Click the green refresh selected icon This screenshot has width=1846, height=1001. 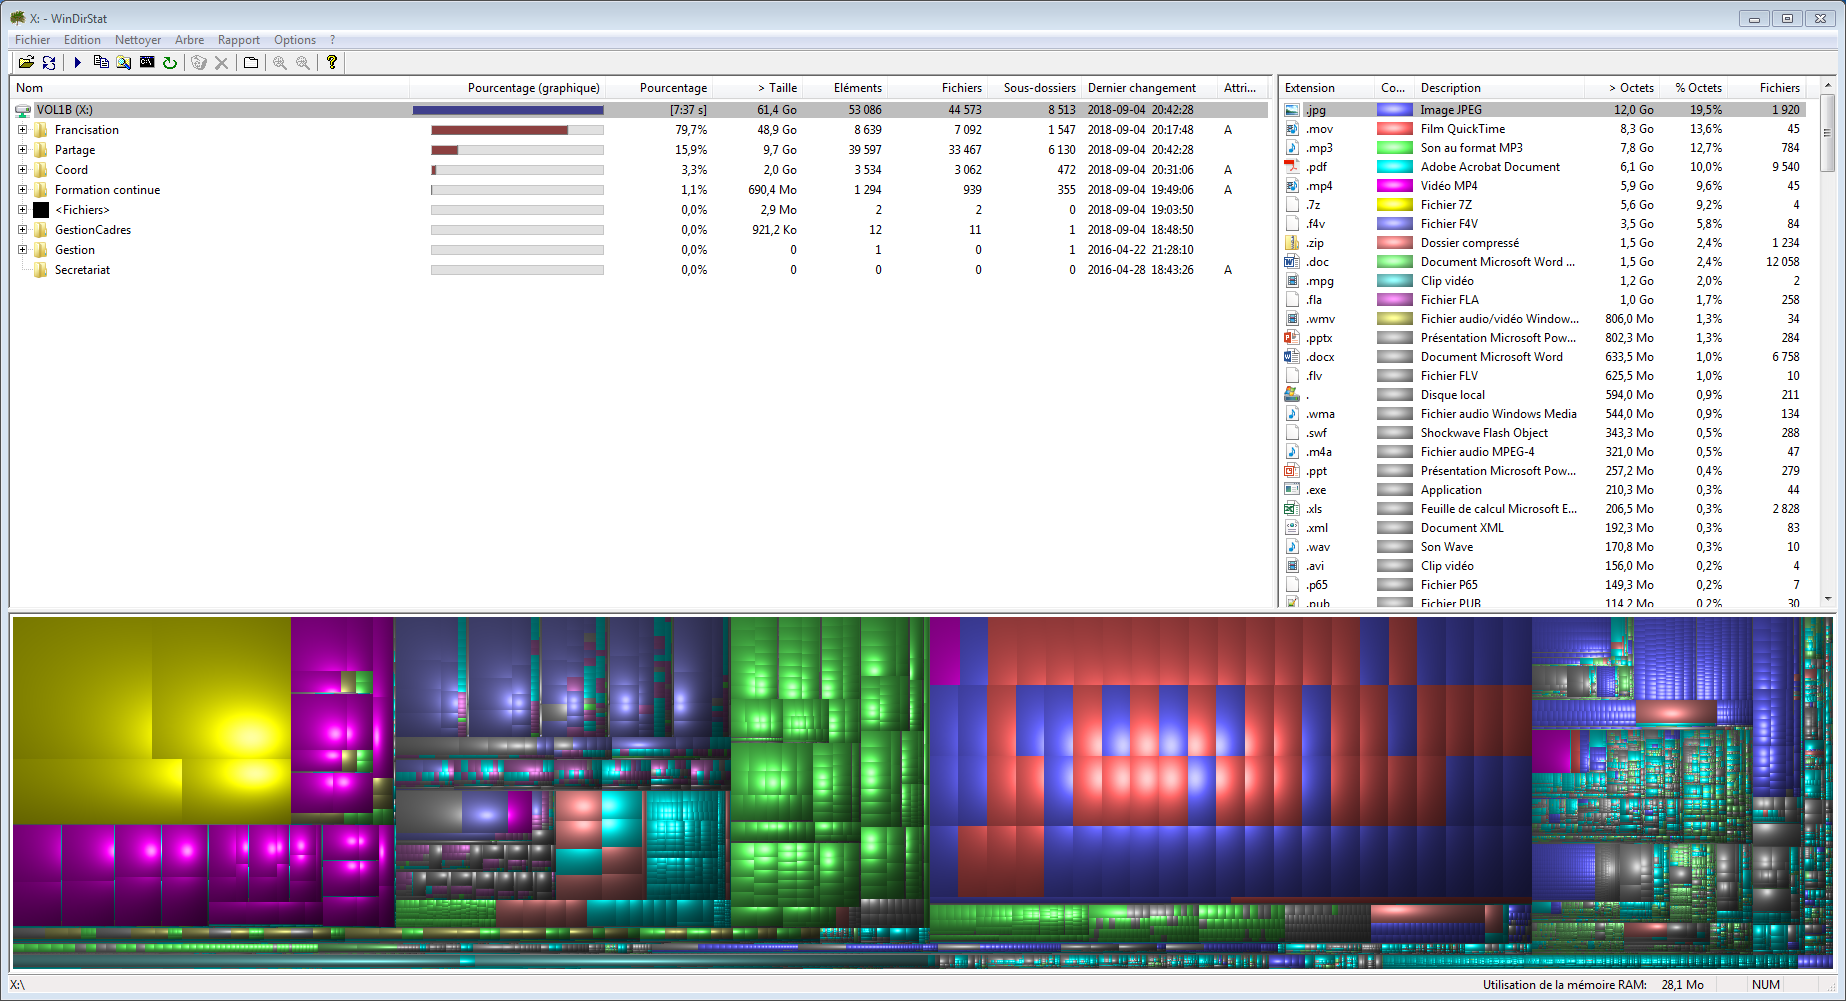click(170, 62)
